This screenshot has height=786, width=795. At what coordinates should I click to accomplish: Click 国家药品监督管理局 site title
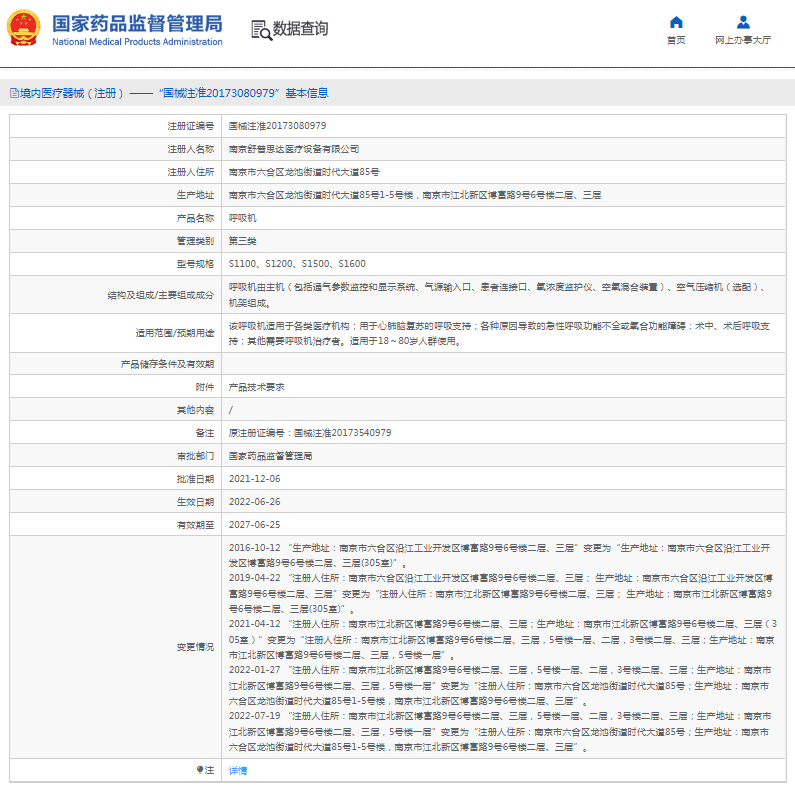click(x=137, y=23)
